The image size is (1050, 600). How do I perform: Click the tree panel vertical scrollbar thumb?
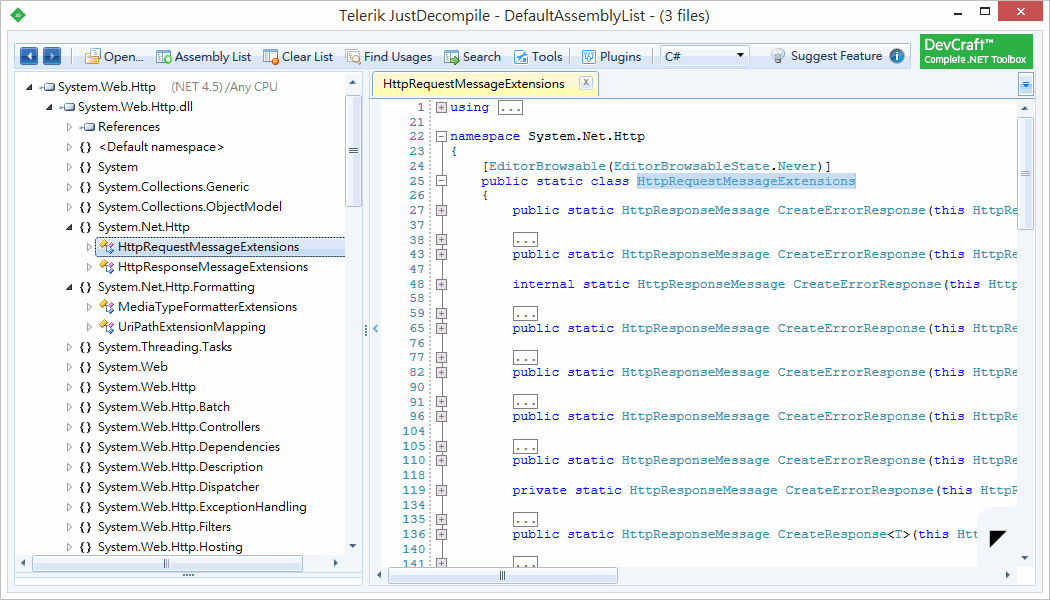(x=353, y=151)
